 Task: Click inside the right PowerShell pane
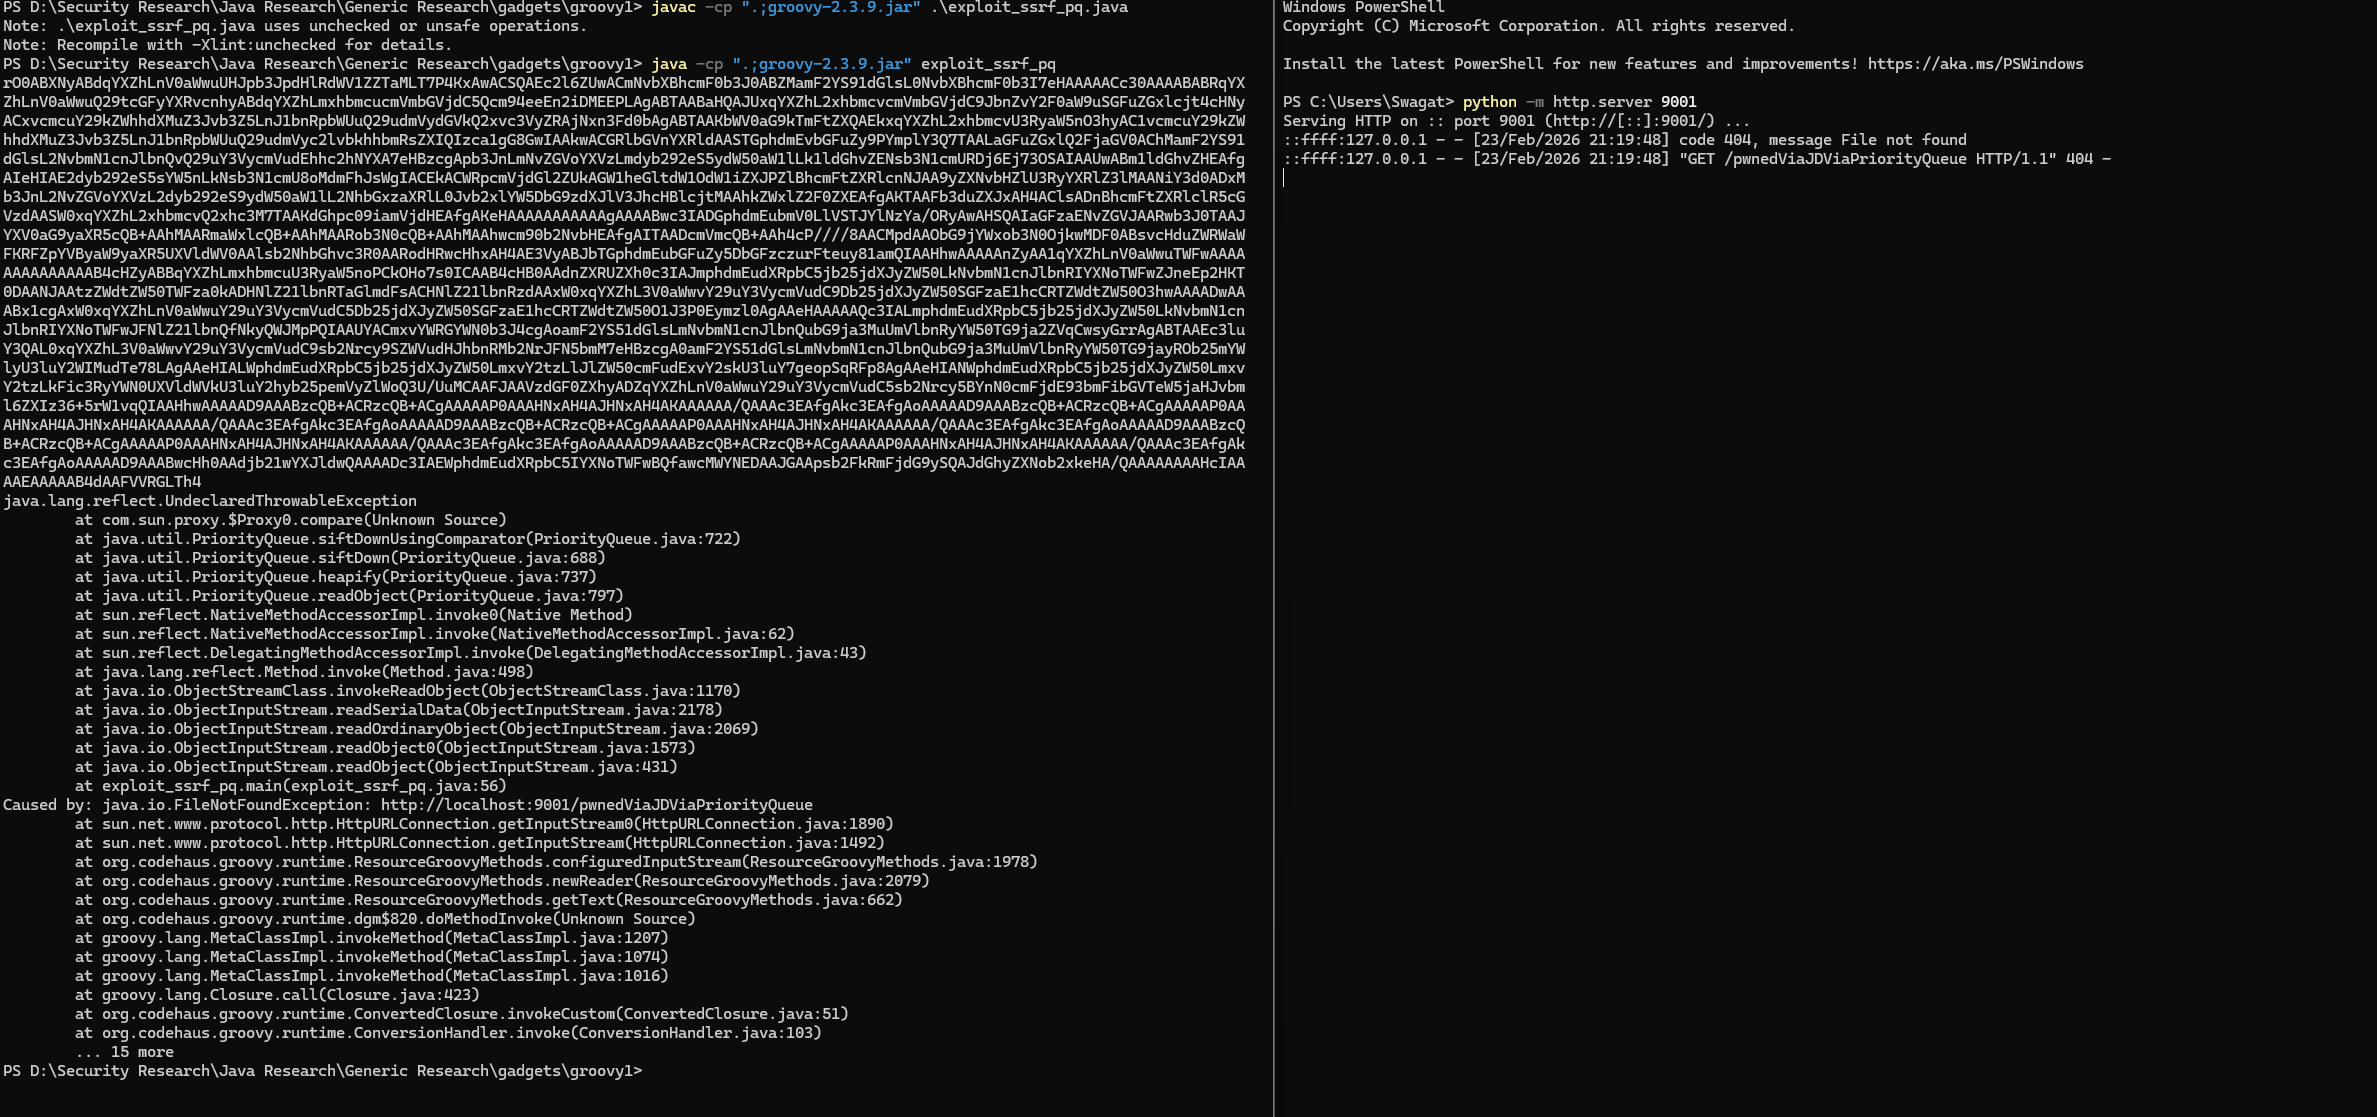click(x=1800, y=500)
